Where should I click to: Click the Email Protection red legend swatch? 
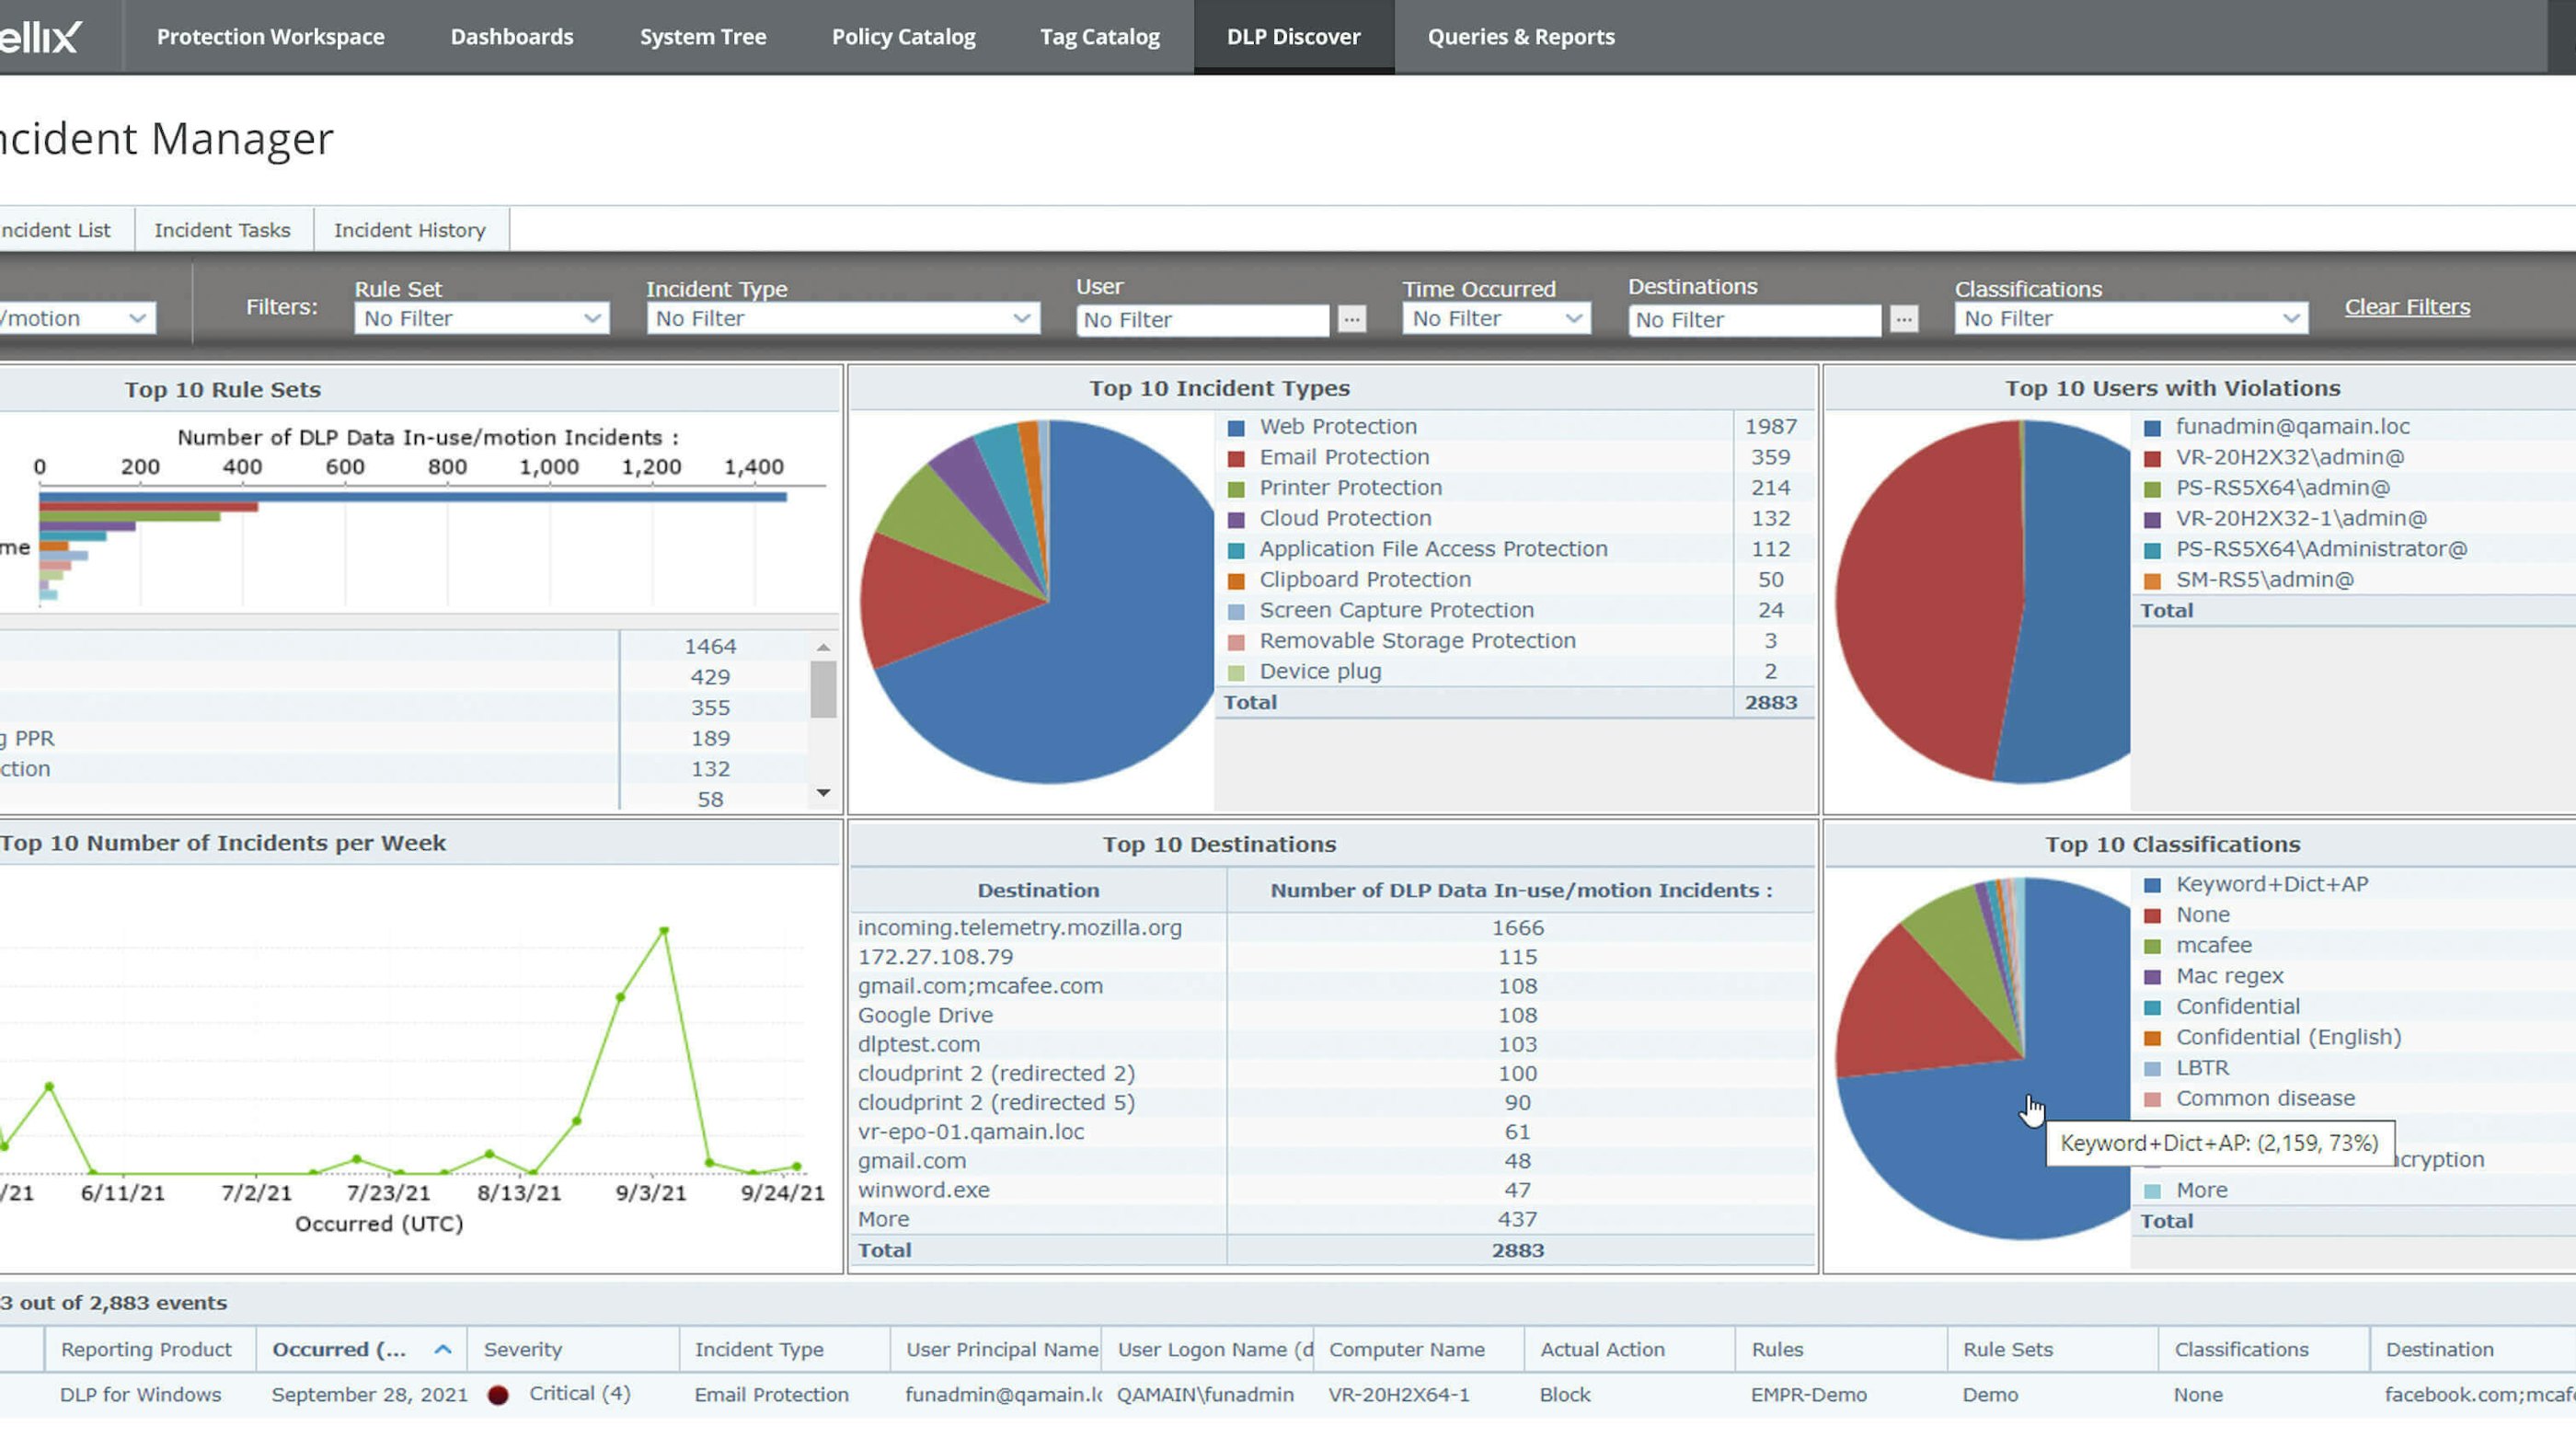pos(1236,458)
